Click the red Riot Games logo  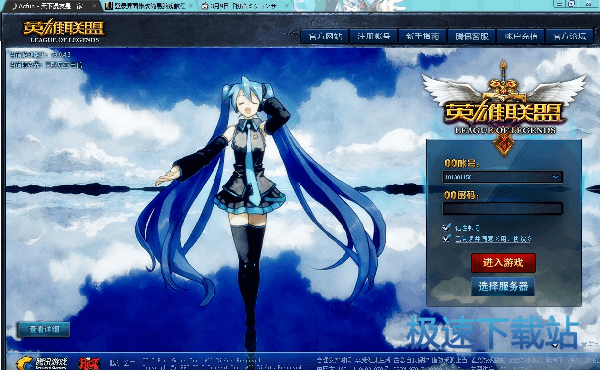click(x=89, y=363)
